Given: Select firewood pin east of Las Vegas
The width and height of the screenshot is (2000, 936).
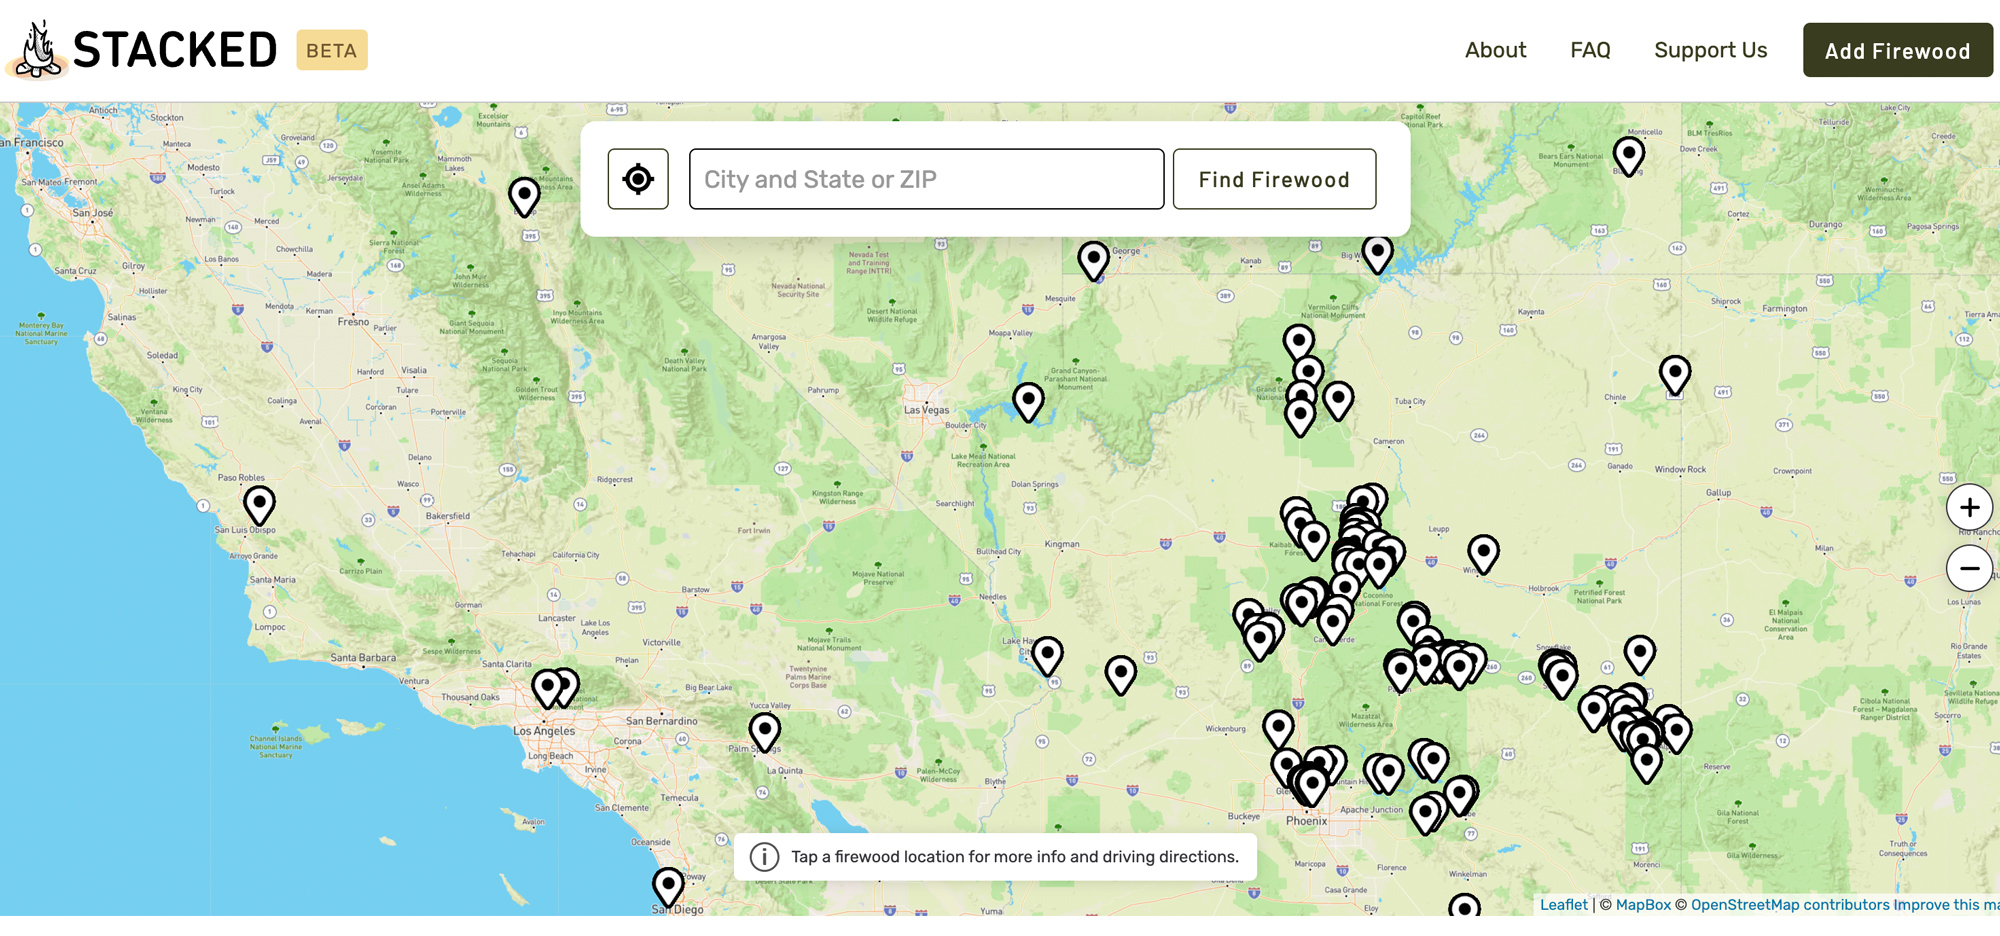Looking at the screenshot, I should click(x=1028, y=400).
